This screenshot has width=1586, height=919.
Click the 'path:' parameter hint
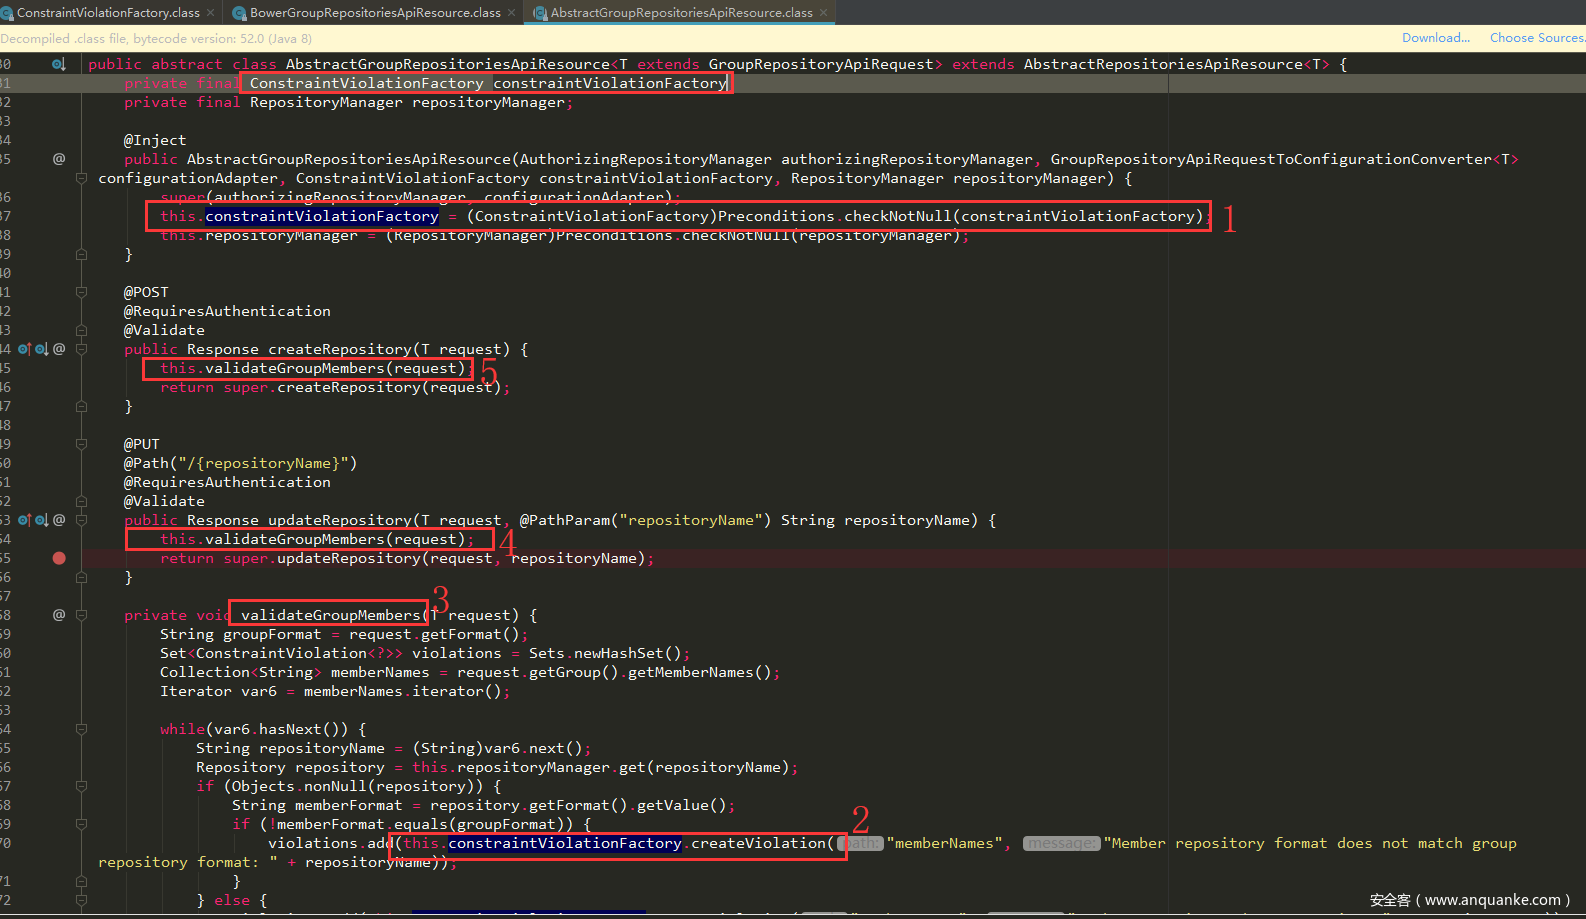click(860, 843)
